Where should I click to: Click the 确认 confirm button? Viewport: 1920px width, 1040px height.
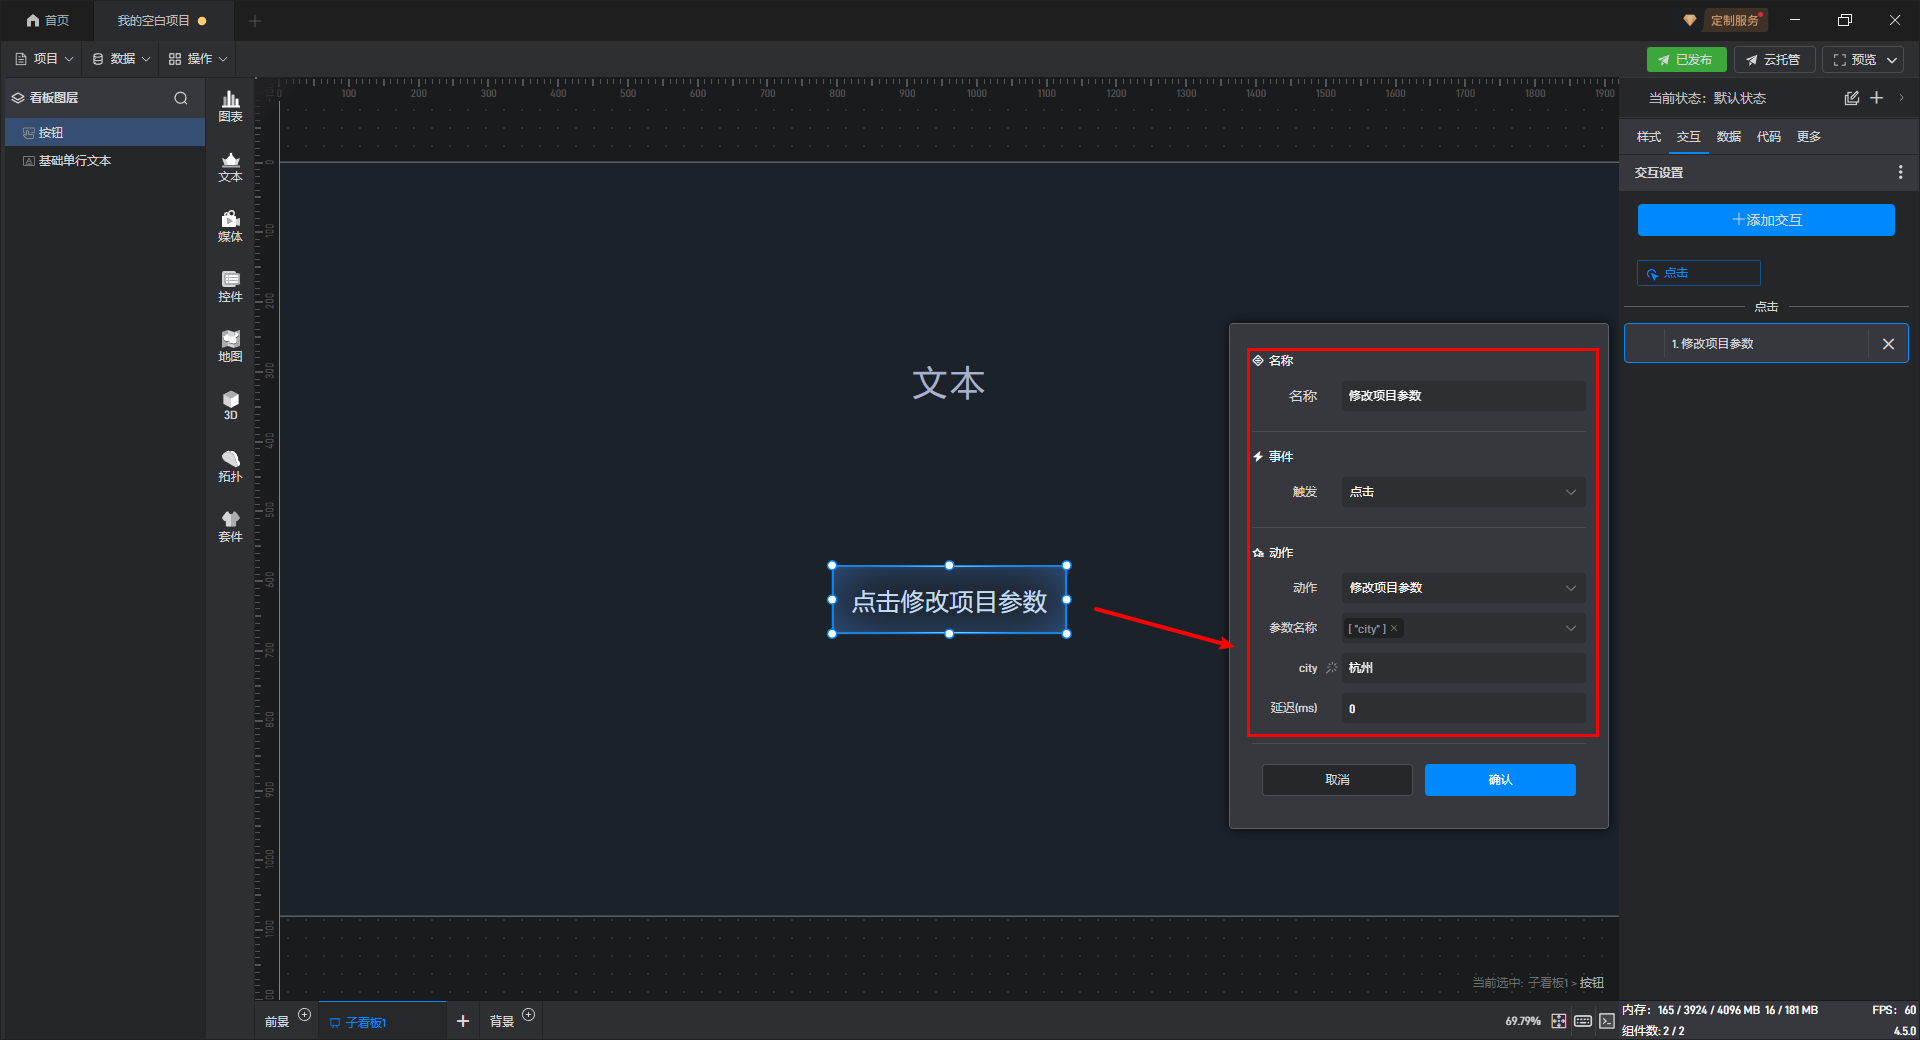click(x=1499, y=780)
